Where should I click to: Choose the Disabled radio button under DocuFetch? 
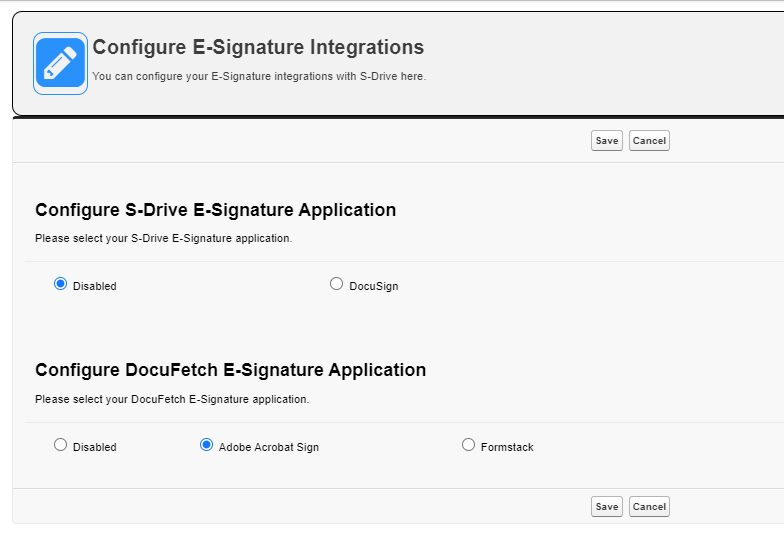60,445
